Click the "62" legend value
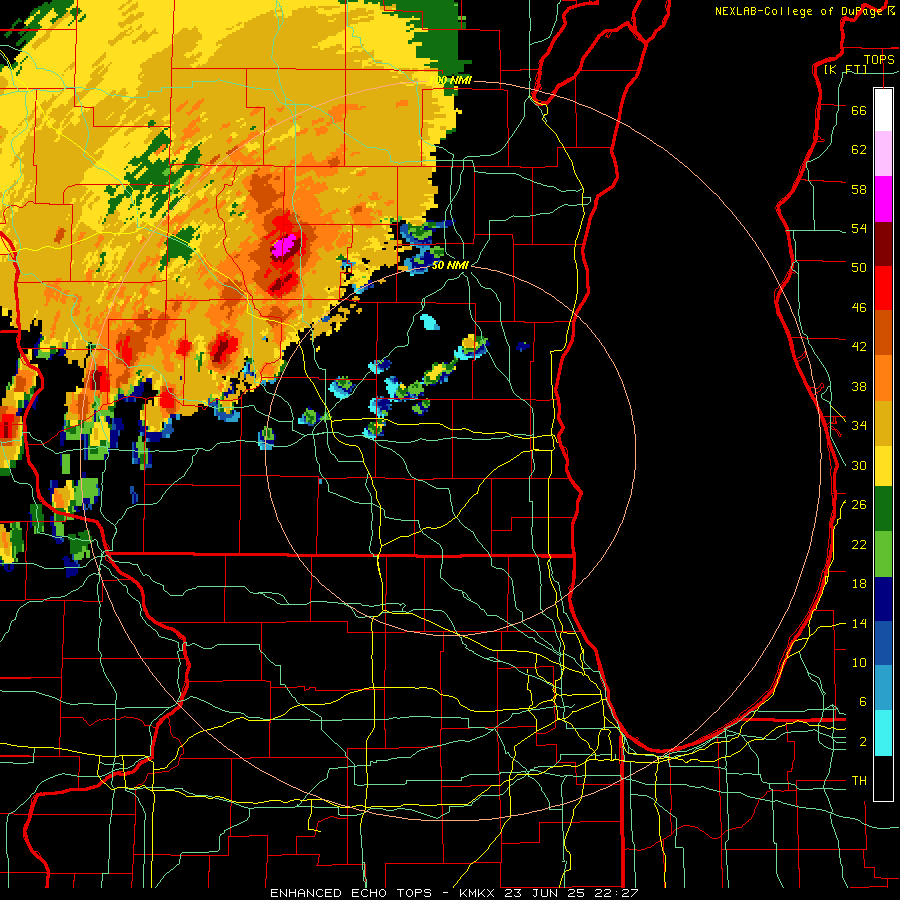 tap(859, 150)
